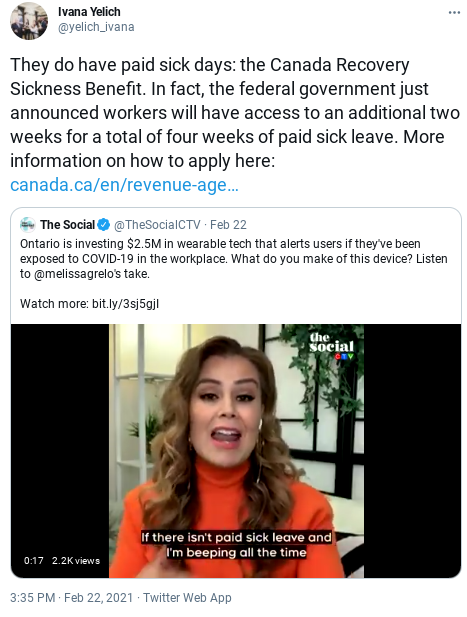Click the 2.2K views counter
Viewport: 467px width, 617px height.
point(76,560)
